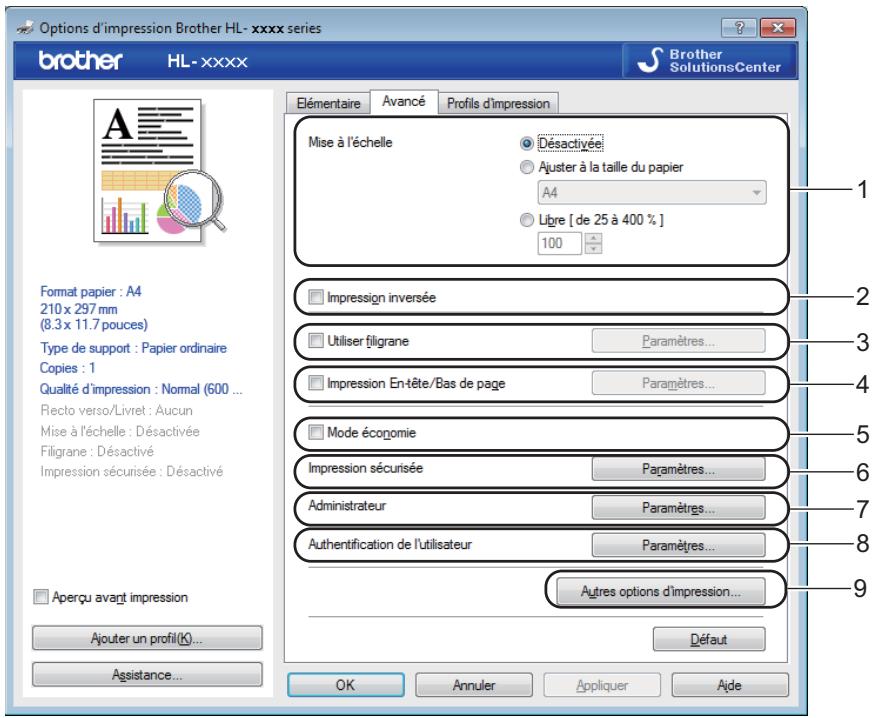The image size is (879, 718).
Task: Open the Brother SolutionsCenter link
Action: 709,61
